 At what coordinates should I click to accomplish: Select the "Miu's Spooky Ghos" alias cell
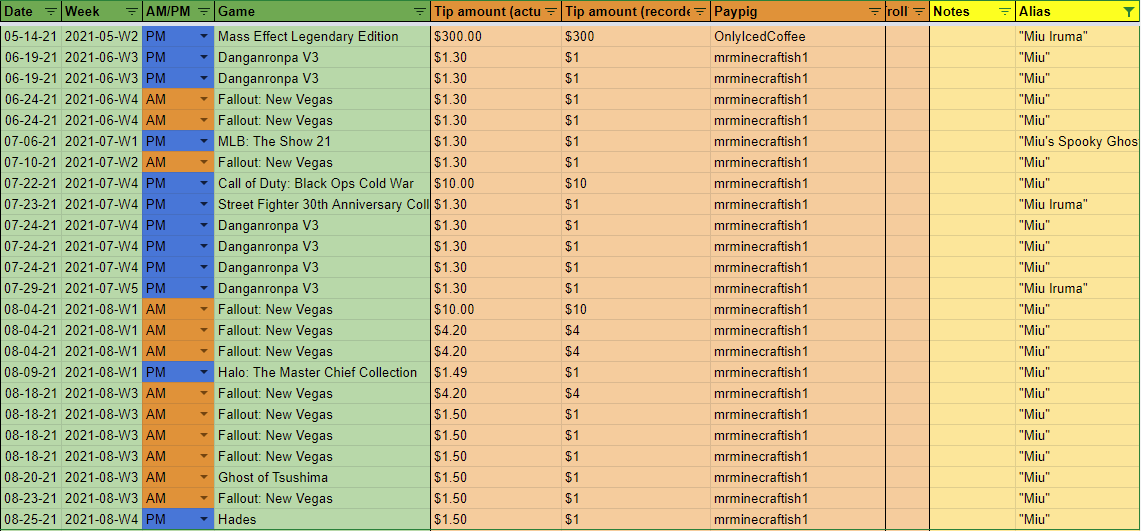pos(1078,141)
